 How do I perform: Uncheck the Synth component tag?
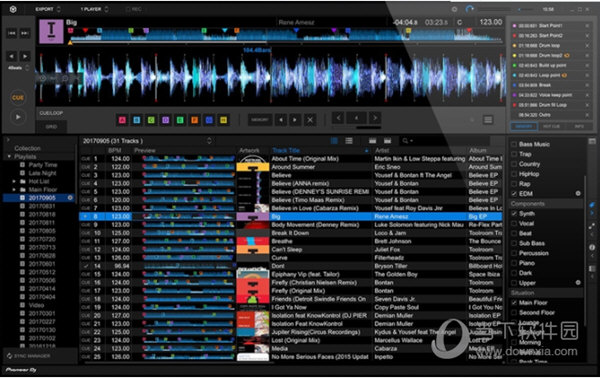click(514, 214)
